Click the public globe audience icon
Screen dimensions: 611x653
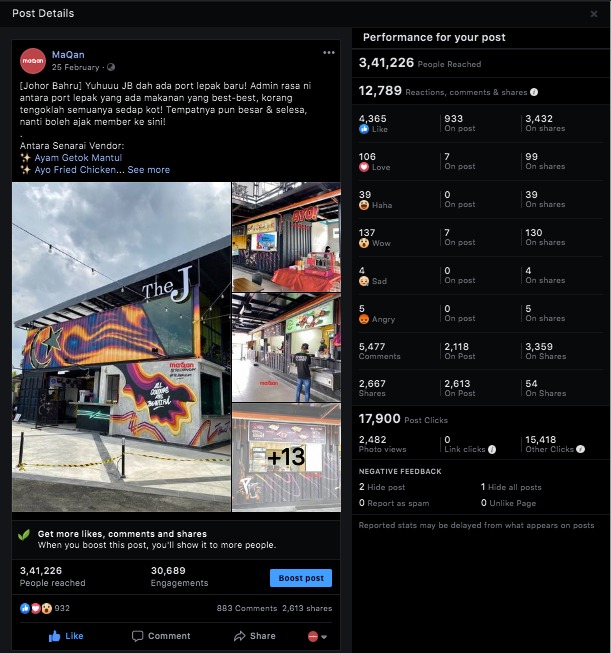pos(111,67)
